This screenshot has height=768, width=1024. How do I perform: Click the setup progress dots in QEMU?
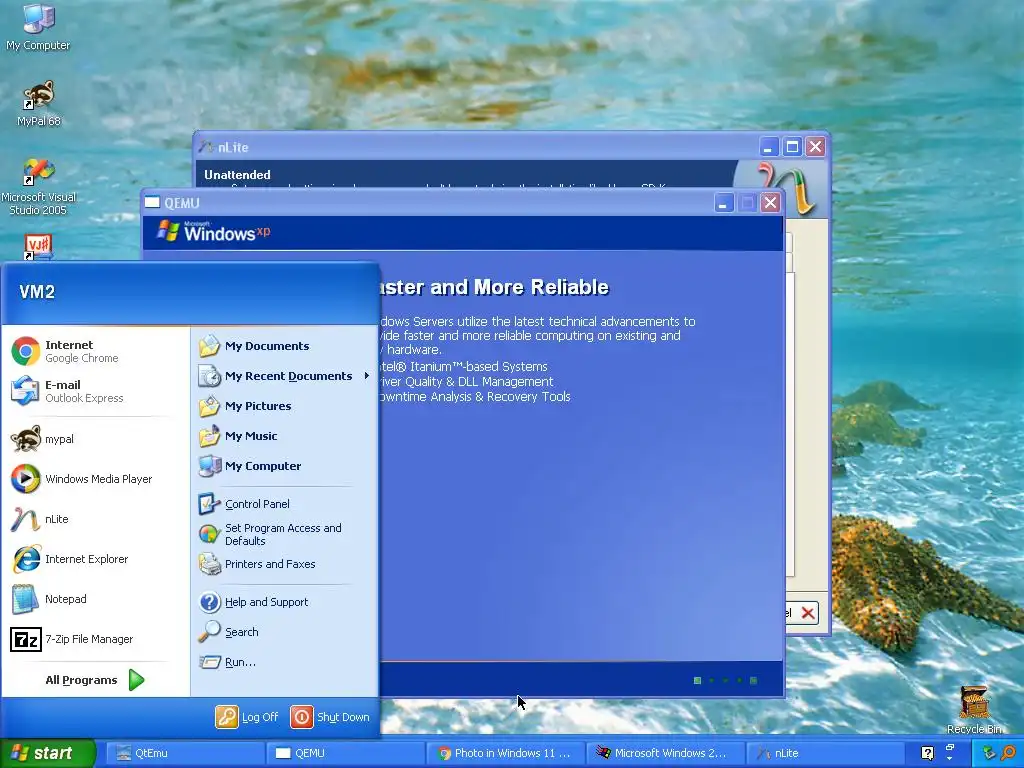pos(725,680)
